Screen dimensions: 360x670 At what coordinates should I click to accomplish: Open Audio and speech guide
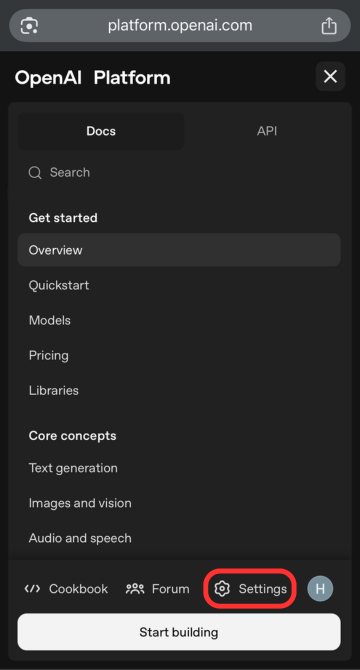tap(80, 538)
